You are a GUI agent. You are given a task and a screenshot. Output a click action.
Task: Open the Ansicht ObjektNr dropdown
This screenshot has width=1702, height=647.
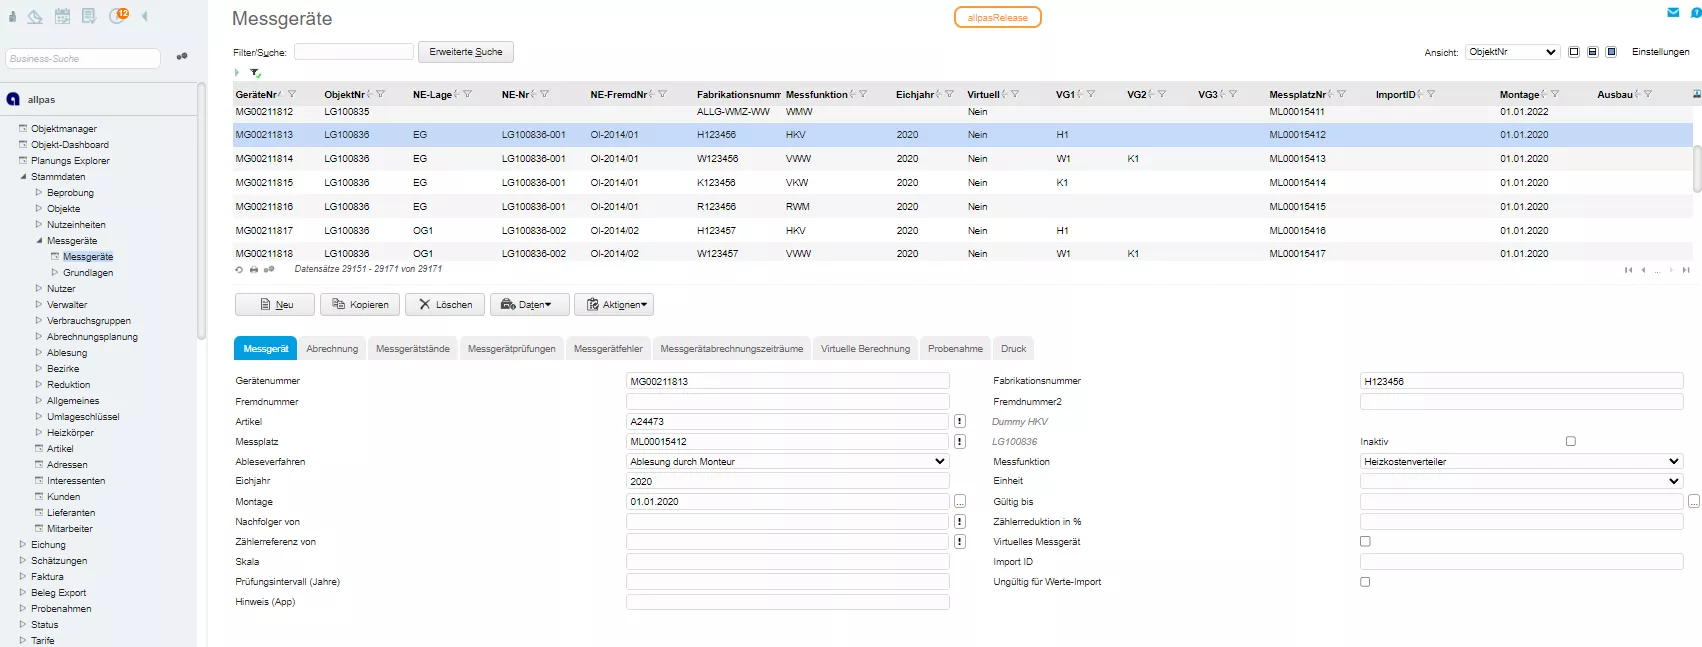coord(1512,52)
